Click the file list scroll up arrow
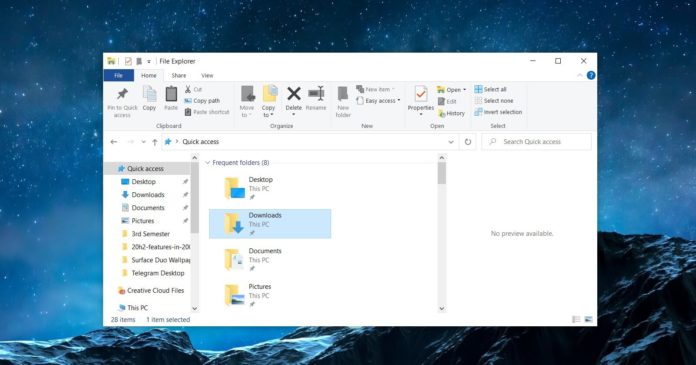The height and width of the screenshot is (365, 696). (442, 158)
